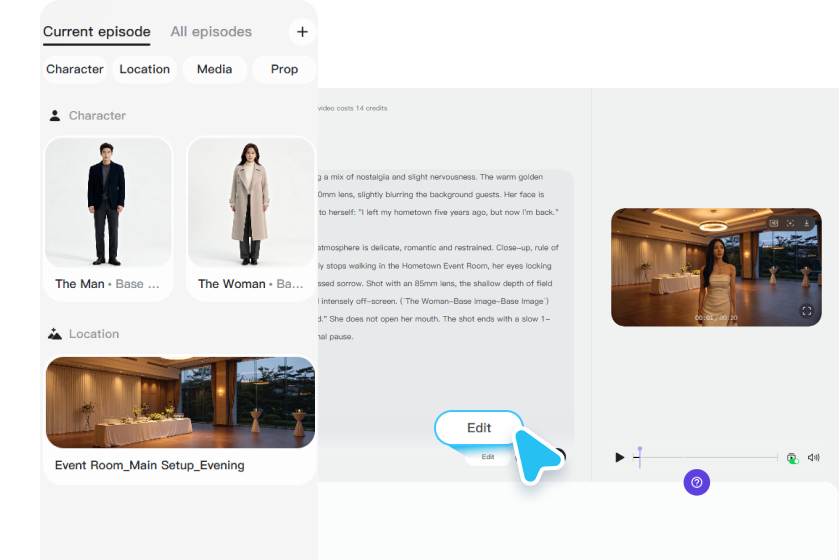Screen dimensions: 840x560
Task: Click the "The Woman • Ba..." label
Action: (x=251, y=284)
